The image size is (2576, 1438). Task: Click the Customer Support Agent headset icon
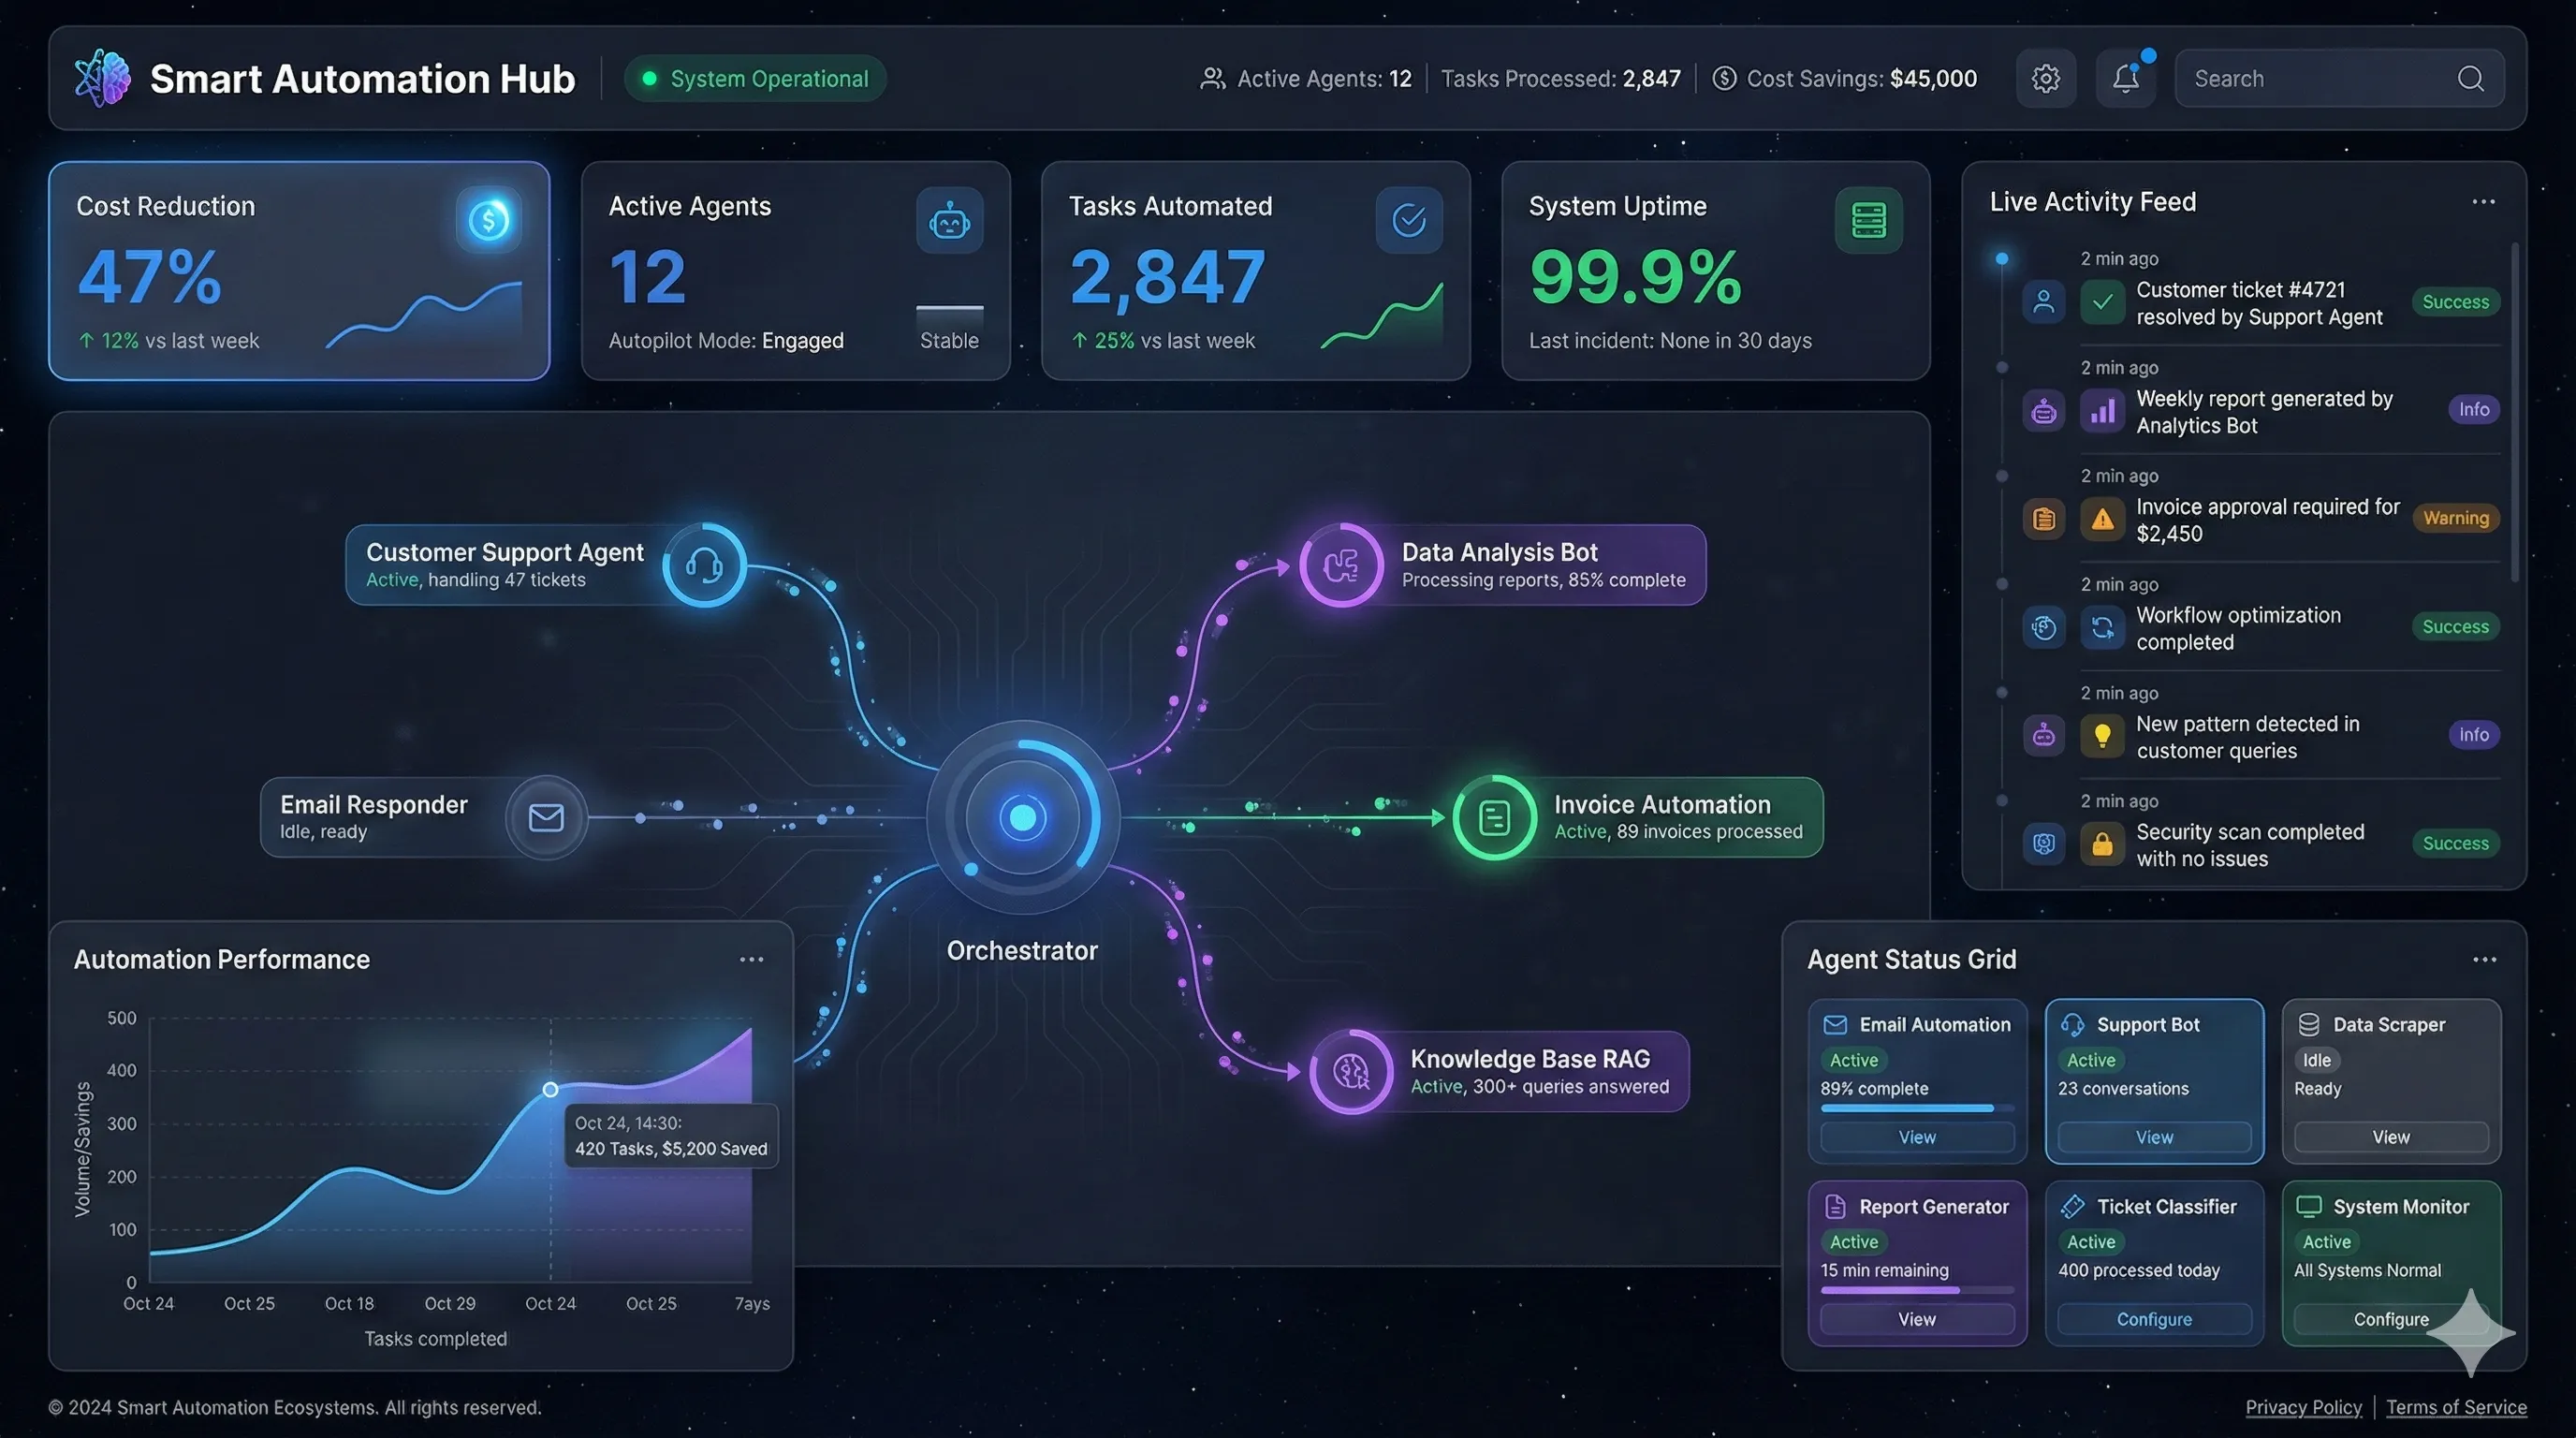pyautogui.click(x=704, y=565)
